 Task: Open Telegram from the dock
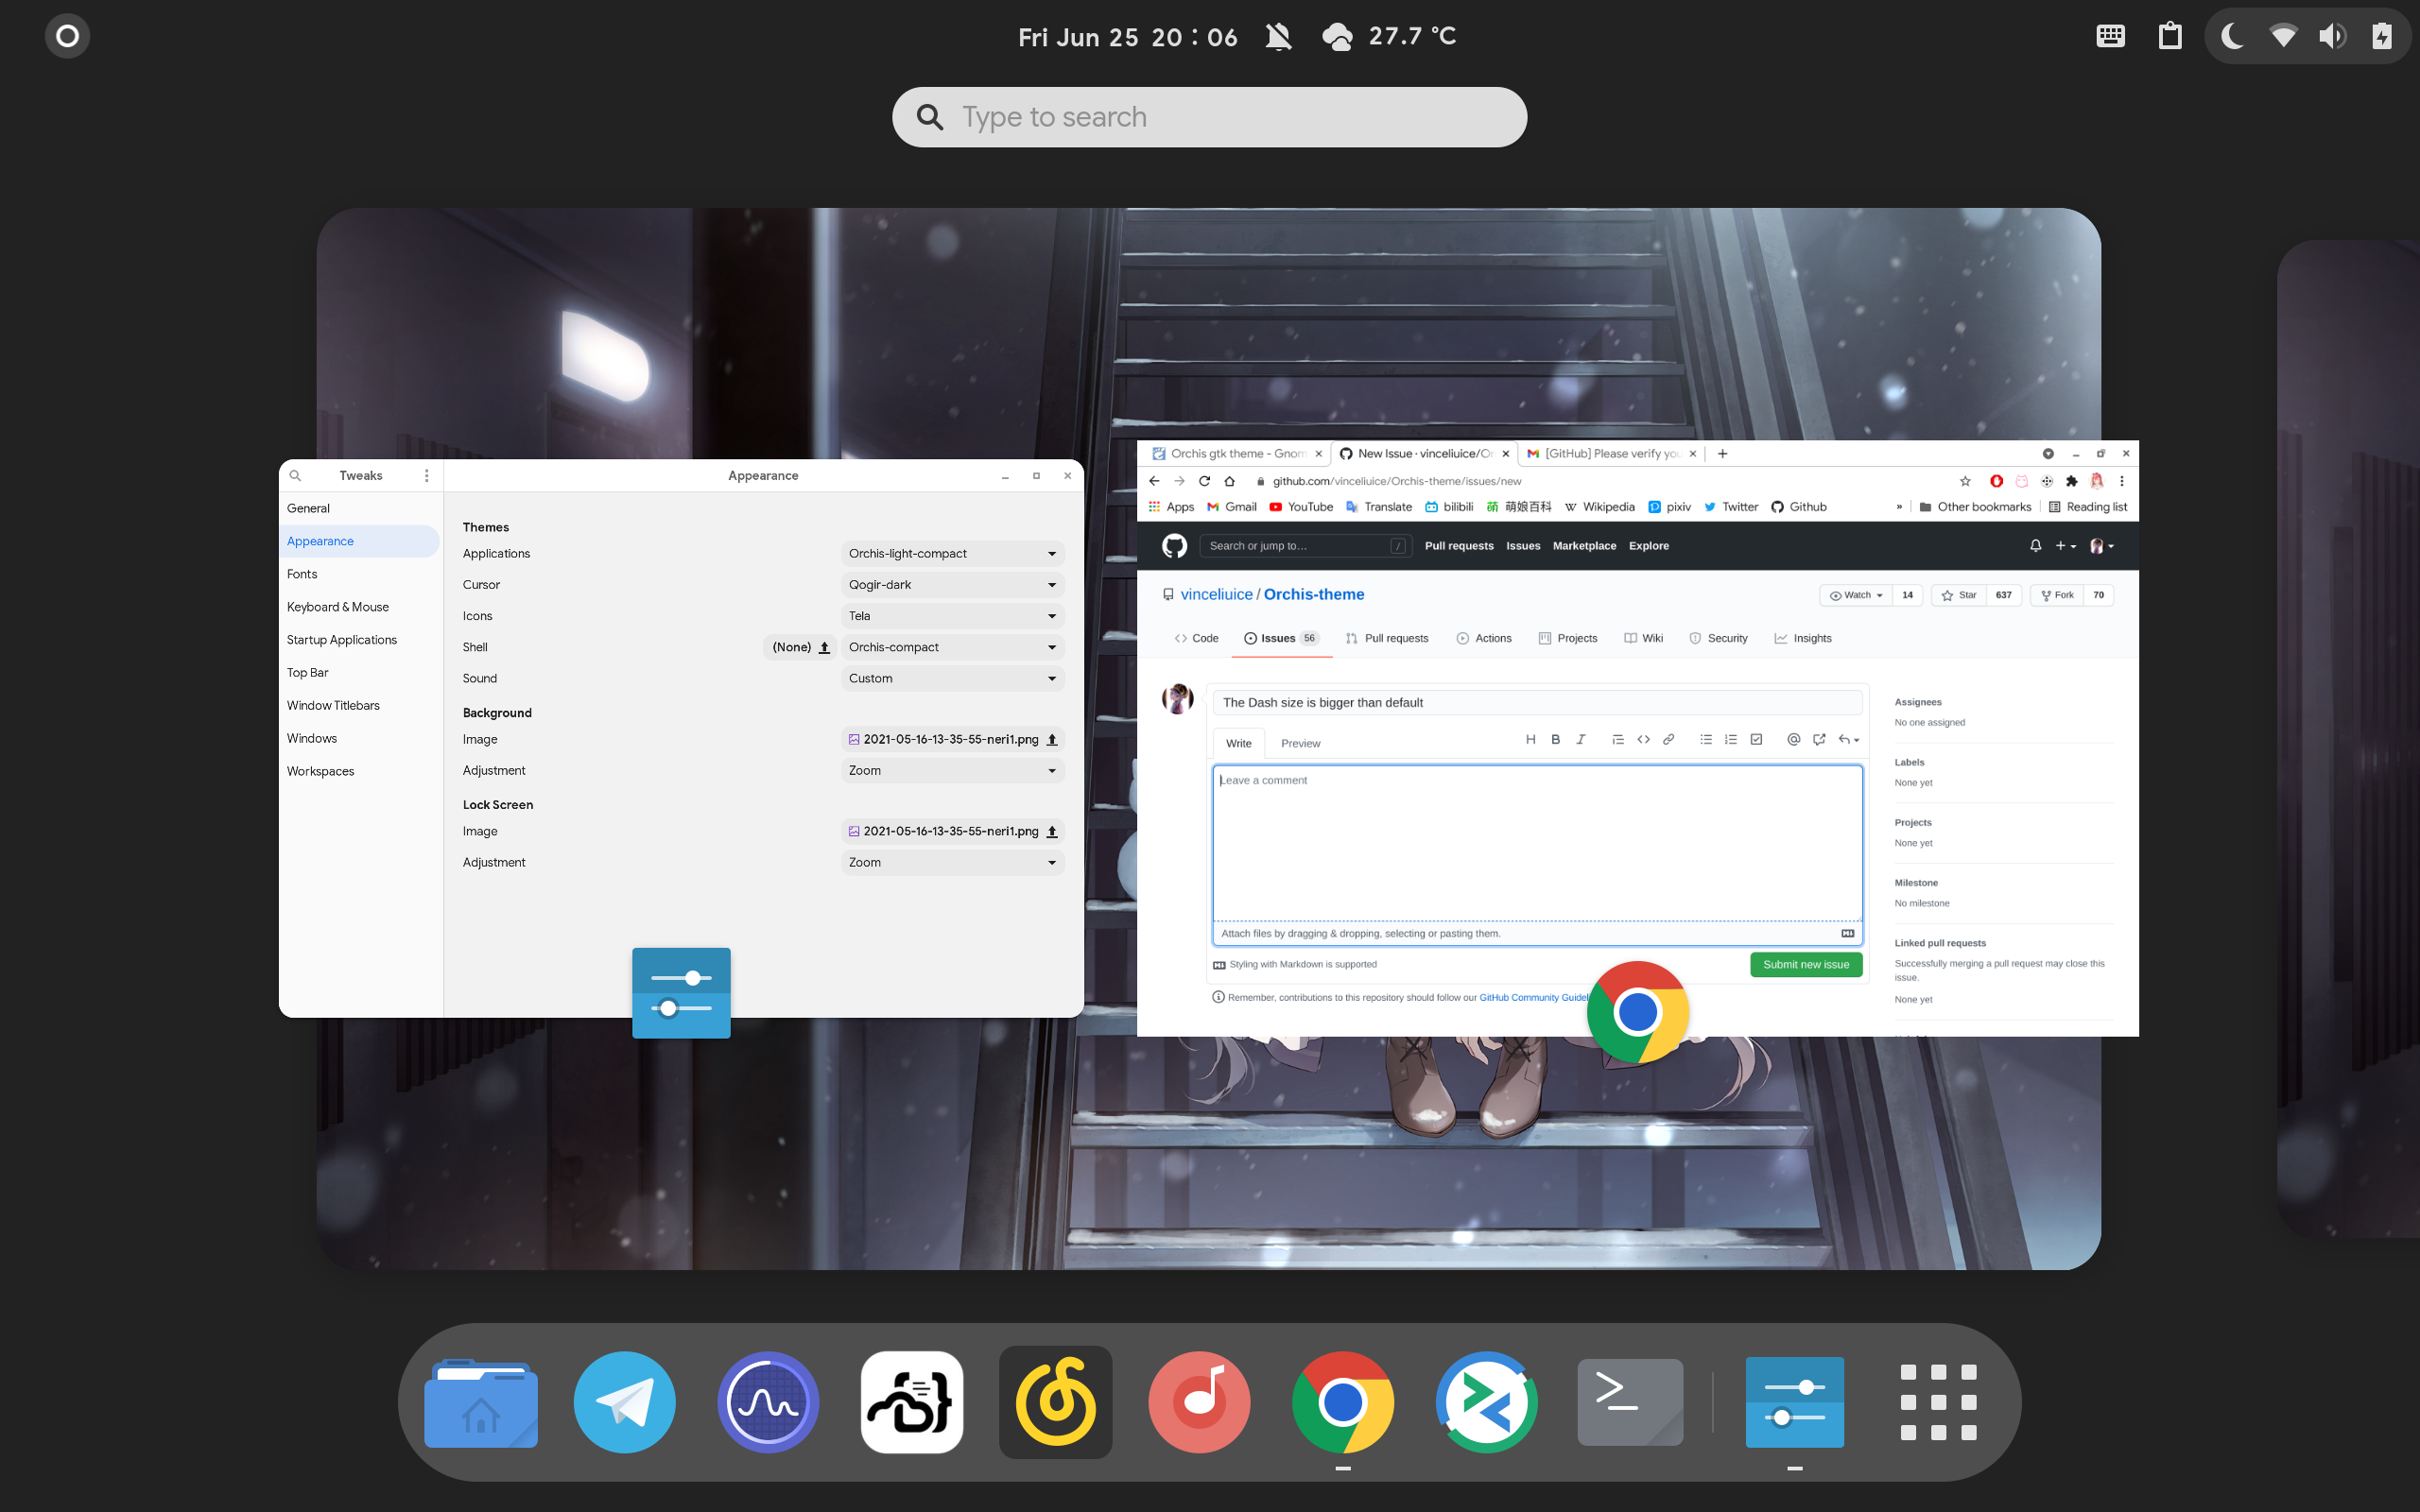[x=624, y=1402]
